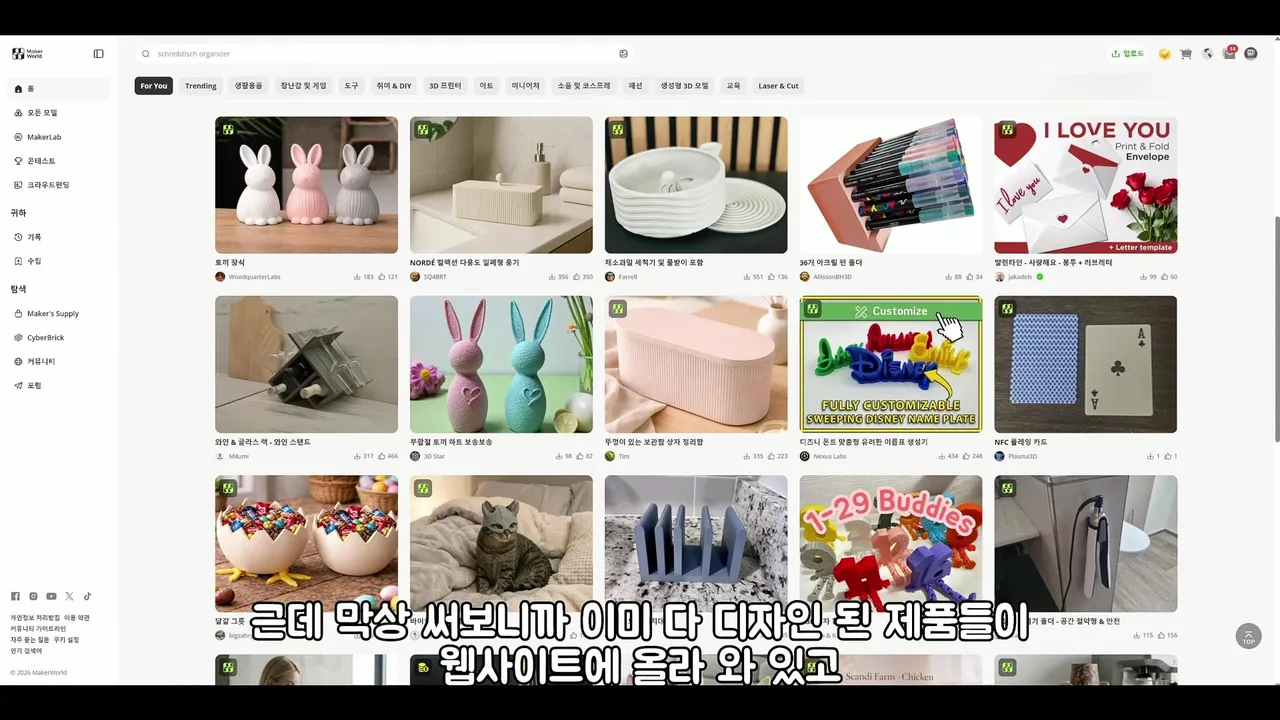Open MakerWorld Instagram icon
Image resolution: width=1280 pixels, height=720 pixels.
click(x=33, y=596)
